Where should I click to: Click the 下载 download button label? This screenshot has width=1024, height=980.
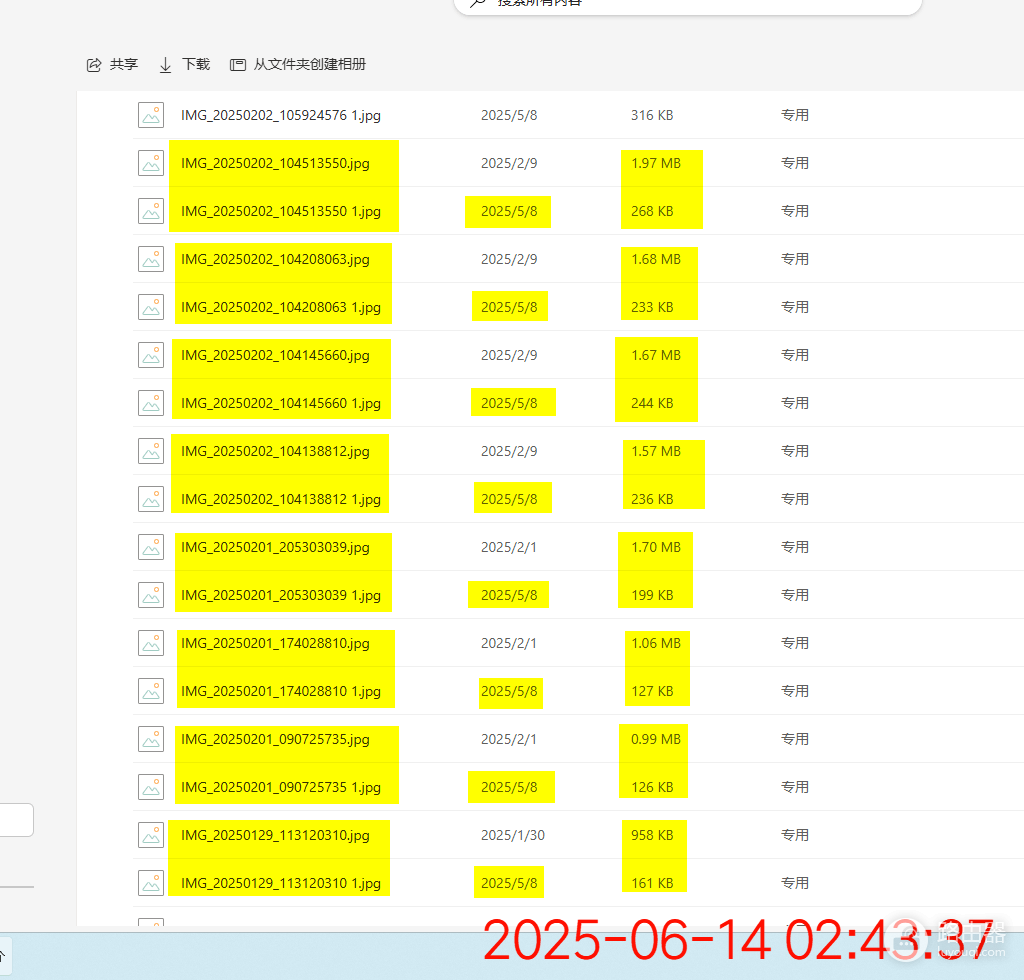pyautogui.click(x=196, y=64)
